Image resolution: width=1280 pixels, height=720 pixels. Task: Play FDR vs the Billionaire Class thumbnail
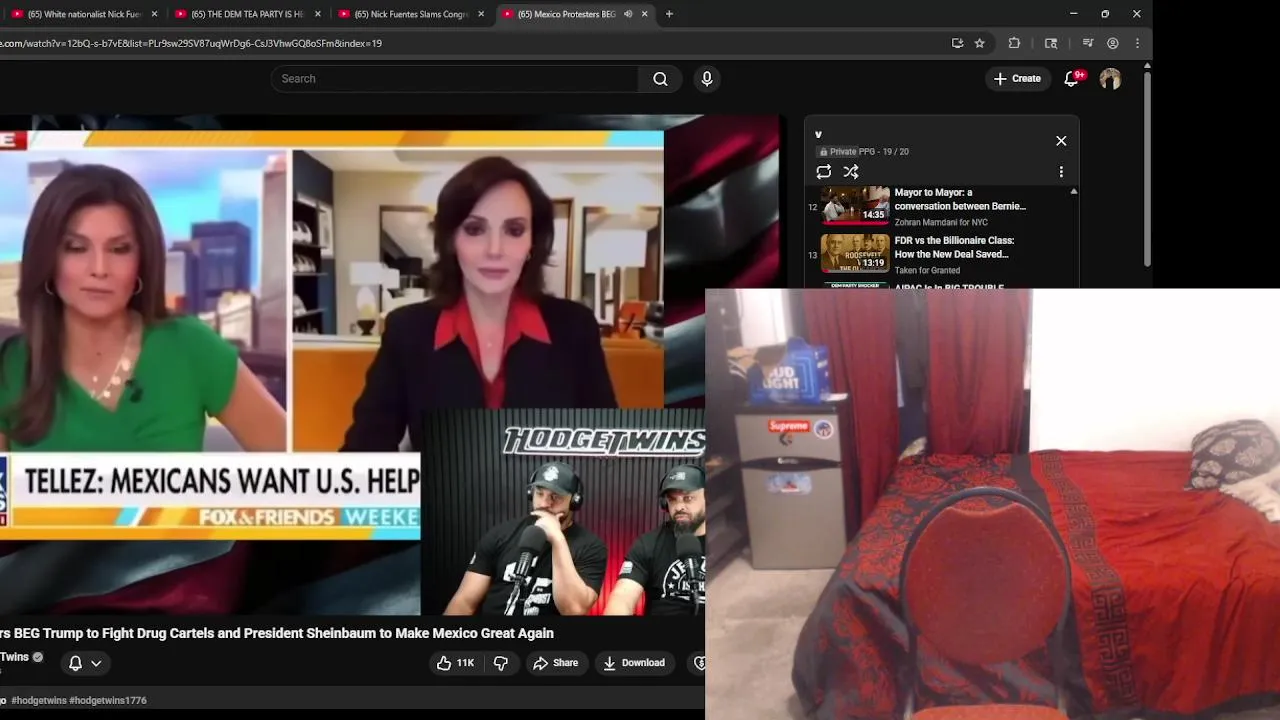point(855,253)
